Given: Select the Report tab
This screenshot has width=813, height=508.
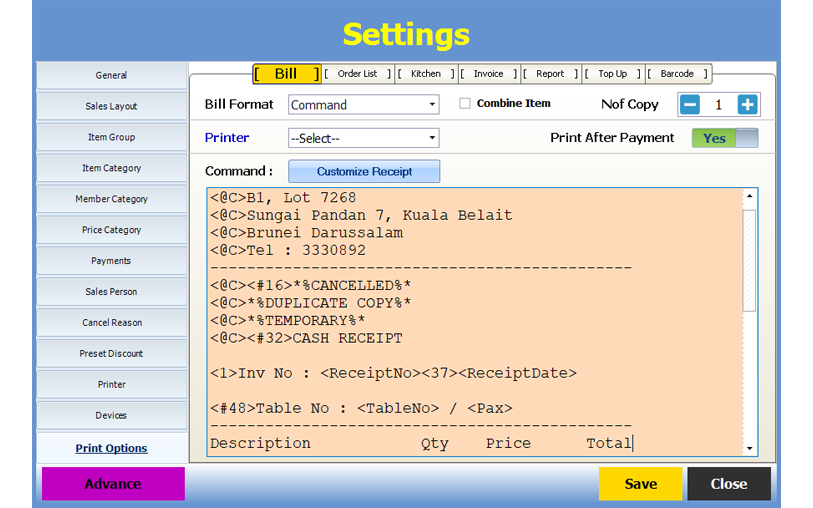Looking at the screenshot, I should pos(550,74).
